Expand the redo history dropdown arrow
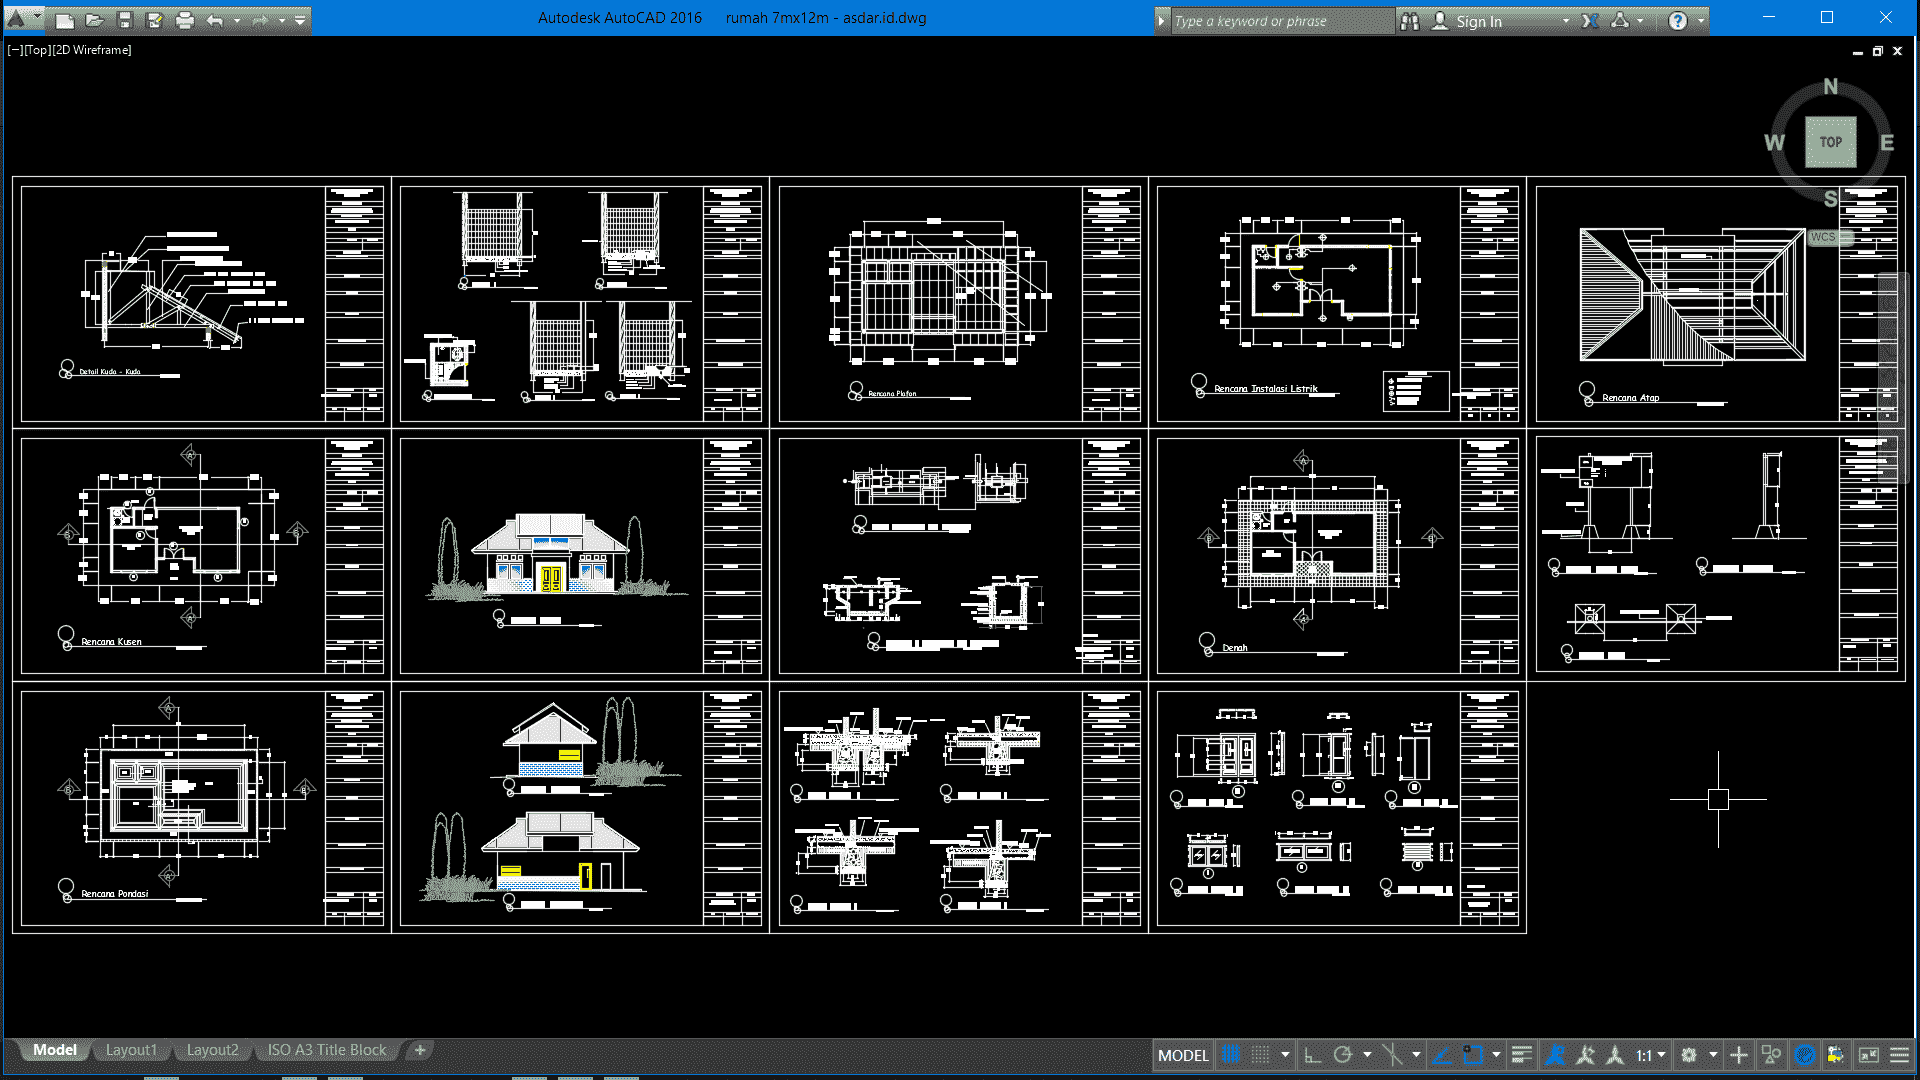 click(x=282, y=20)
